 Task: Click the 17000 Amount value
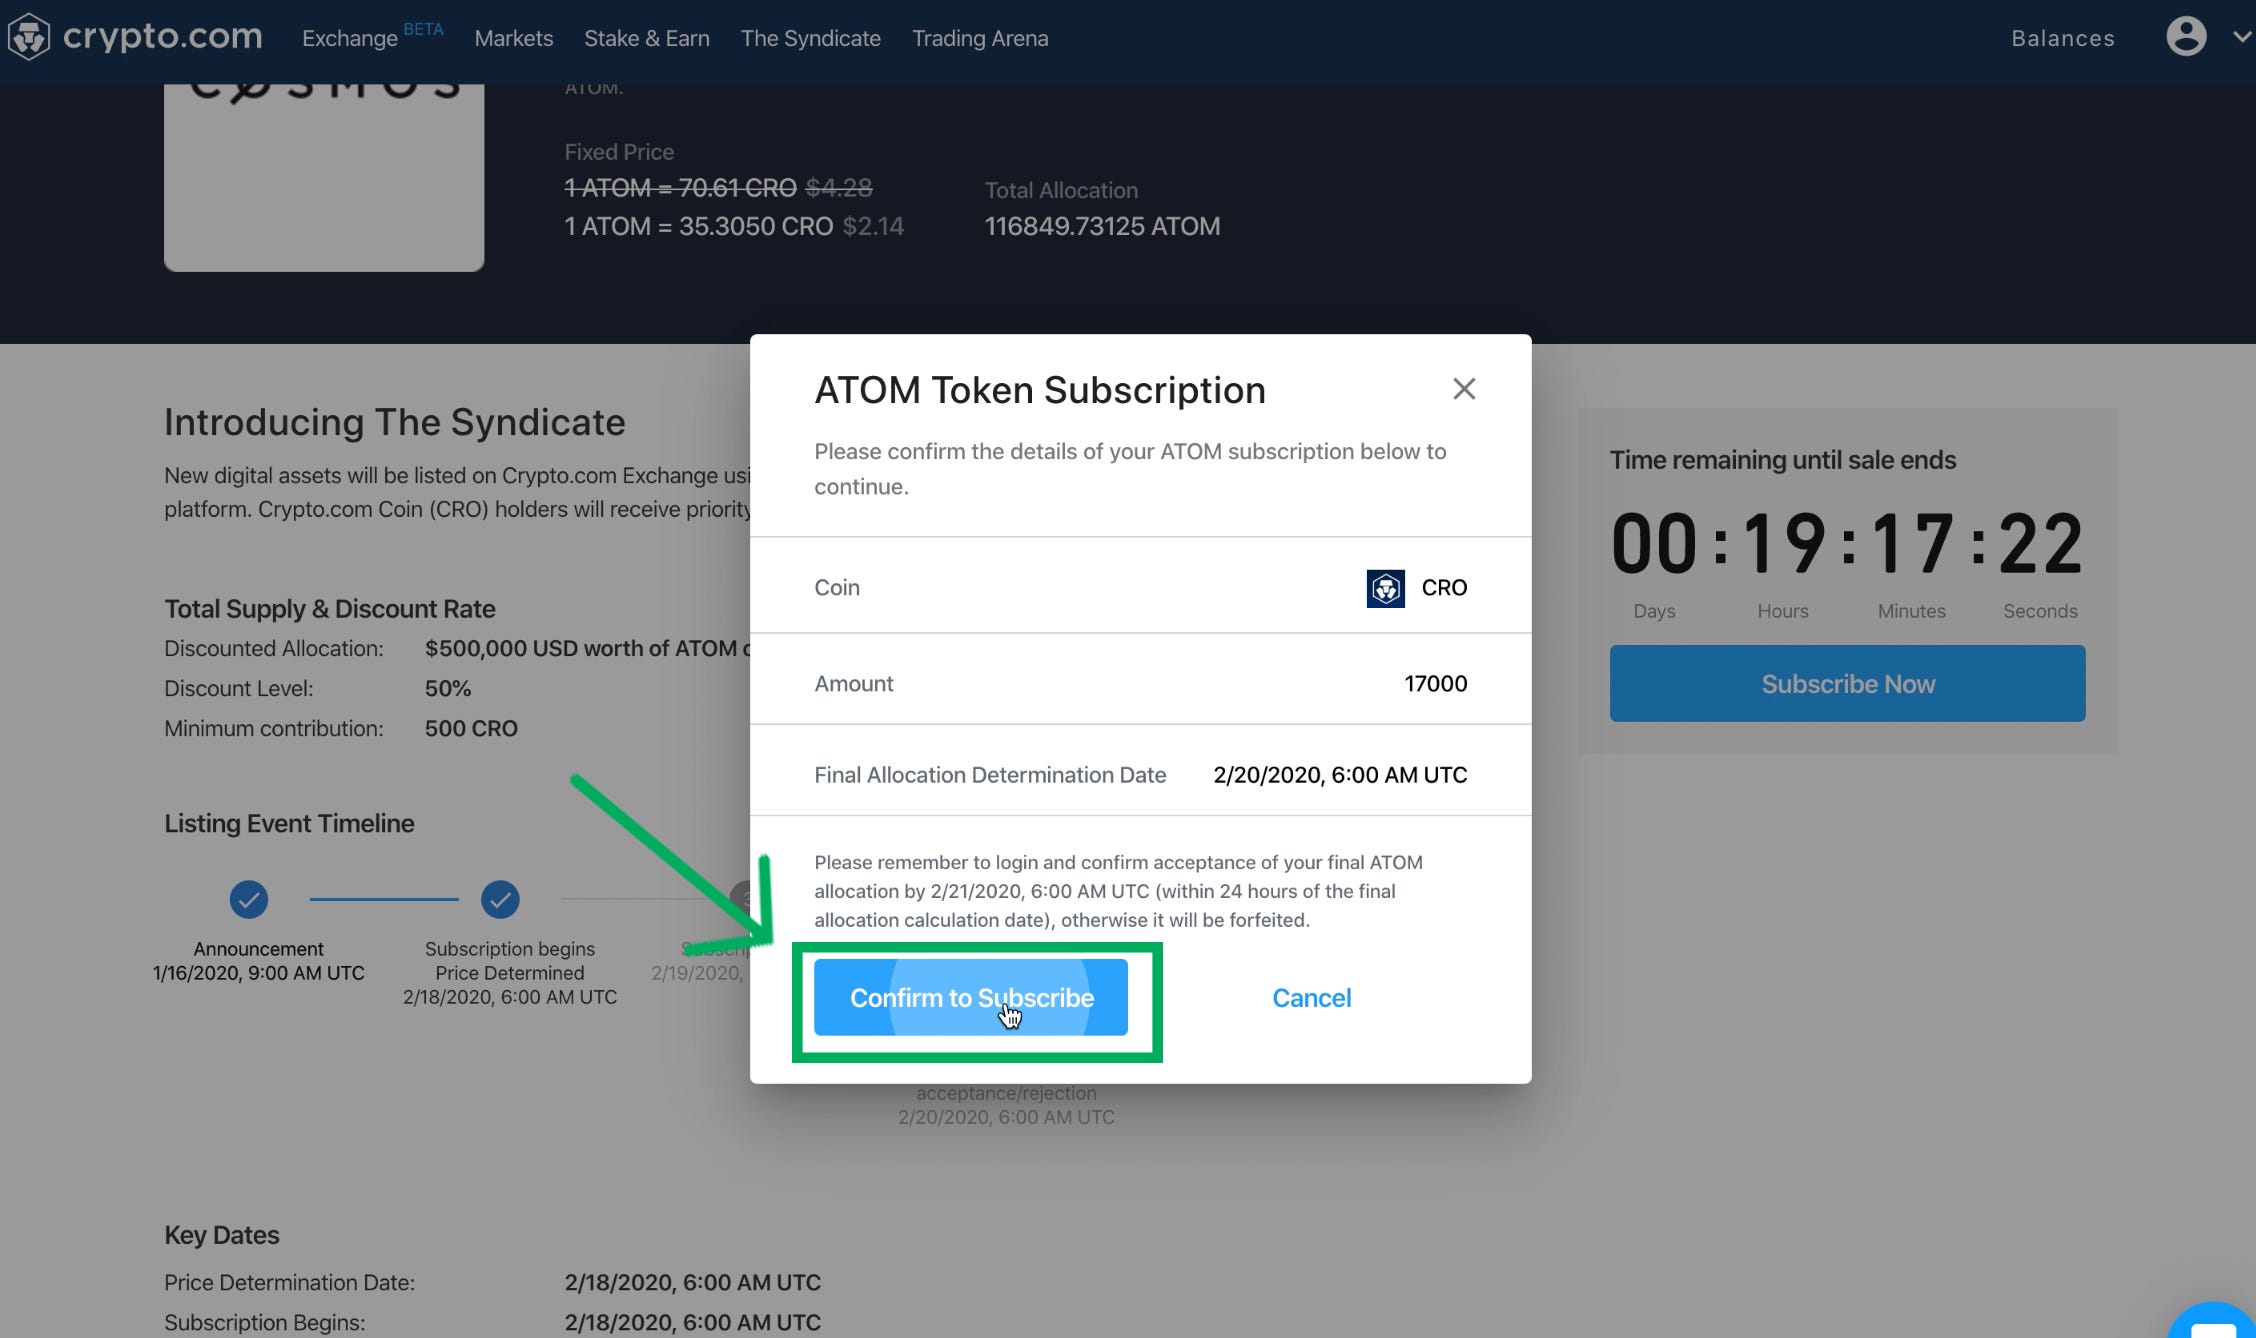coord(1435,684)
